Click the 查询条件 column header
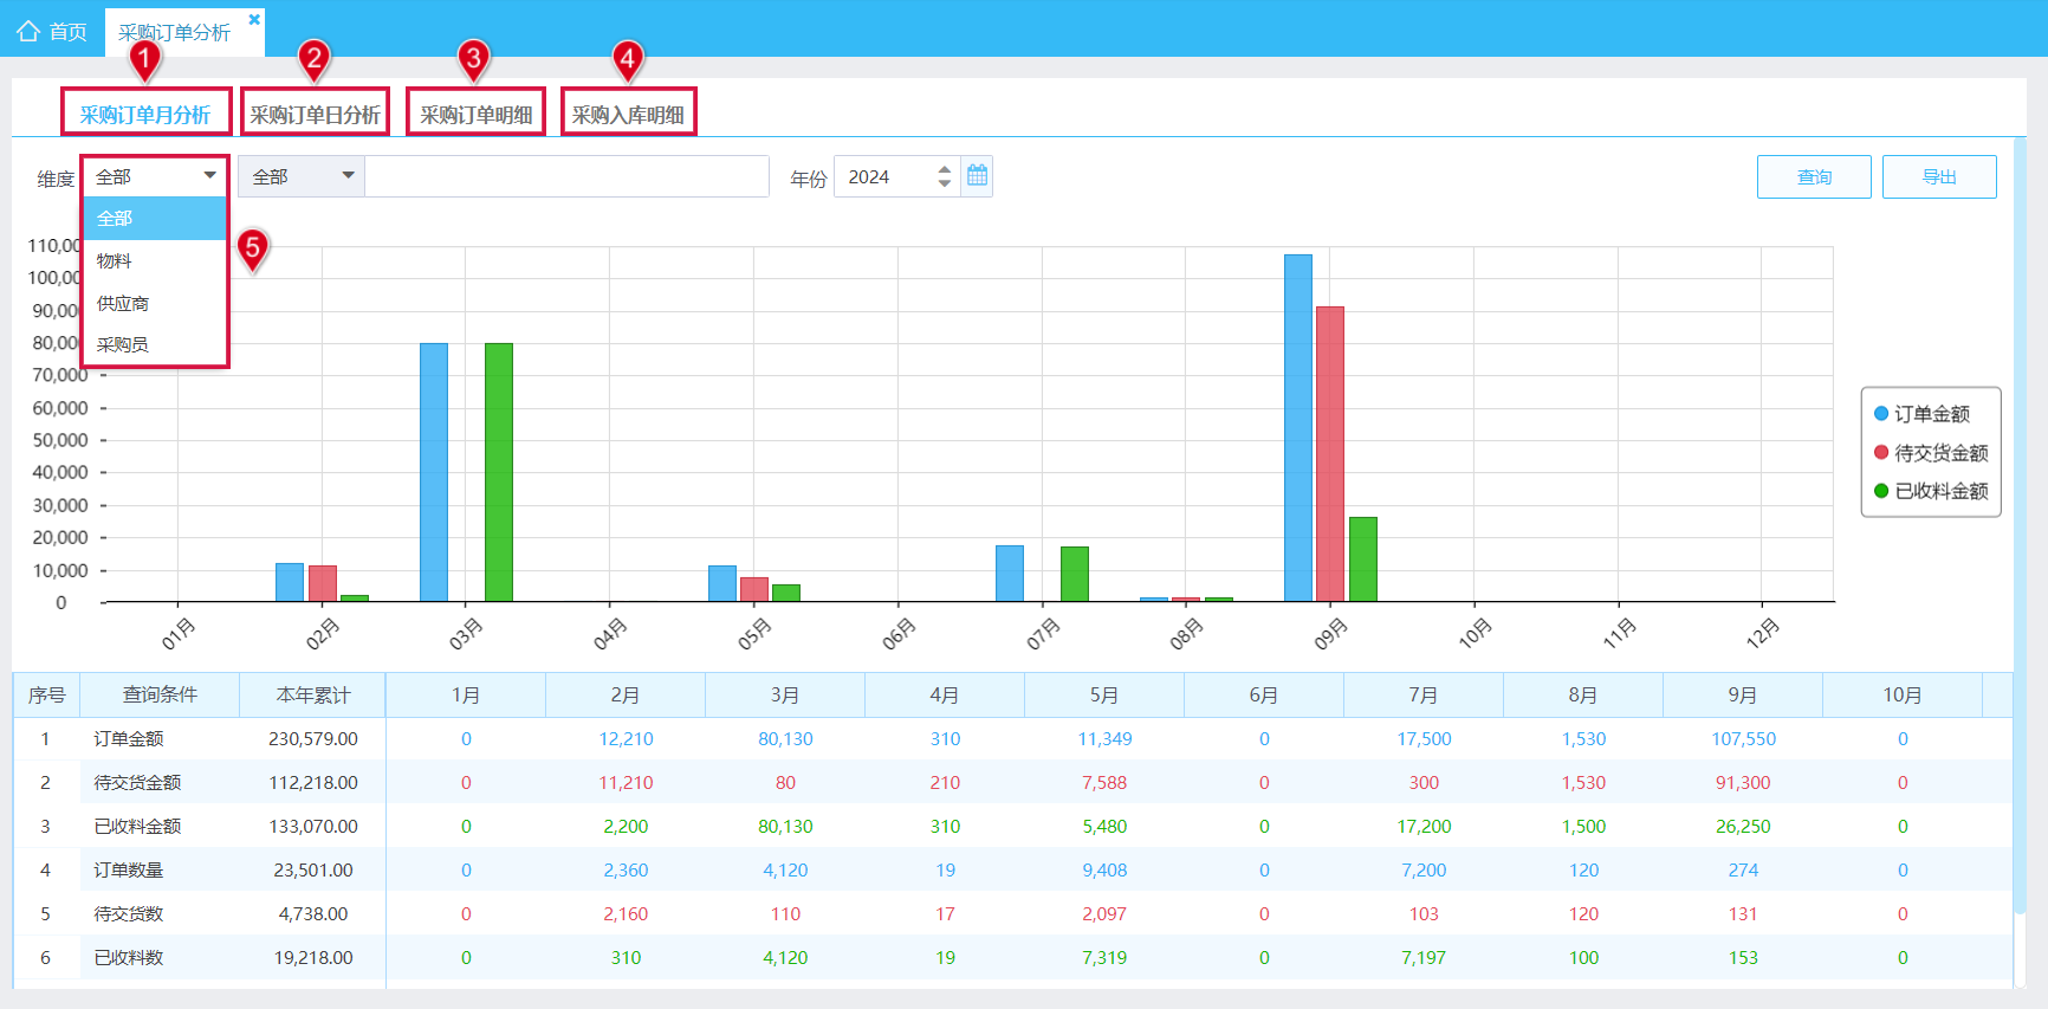Image resolution: width=2048 pixels, height=1009 pixels. point(160,695)
